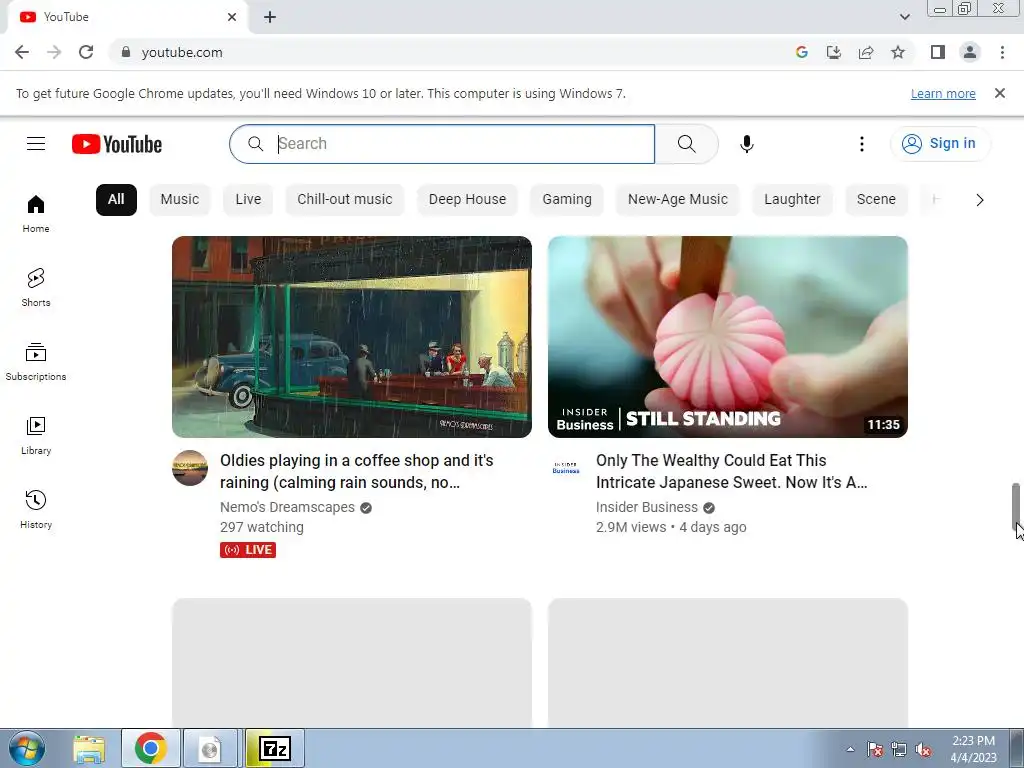Image resolution: width=1024 pixels, height=768 pixels.
Task: Open 7-Zip from taskbar
Action: 275,748
